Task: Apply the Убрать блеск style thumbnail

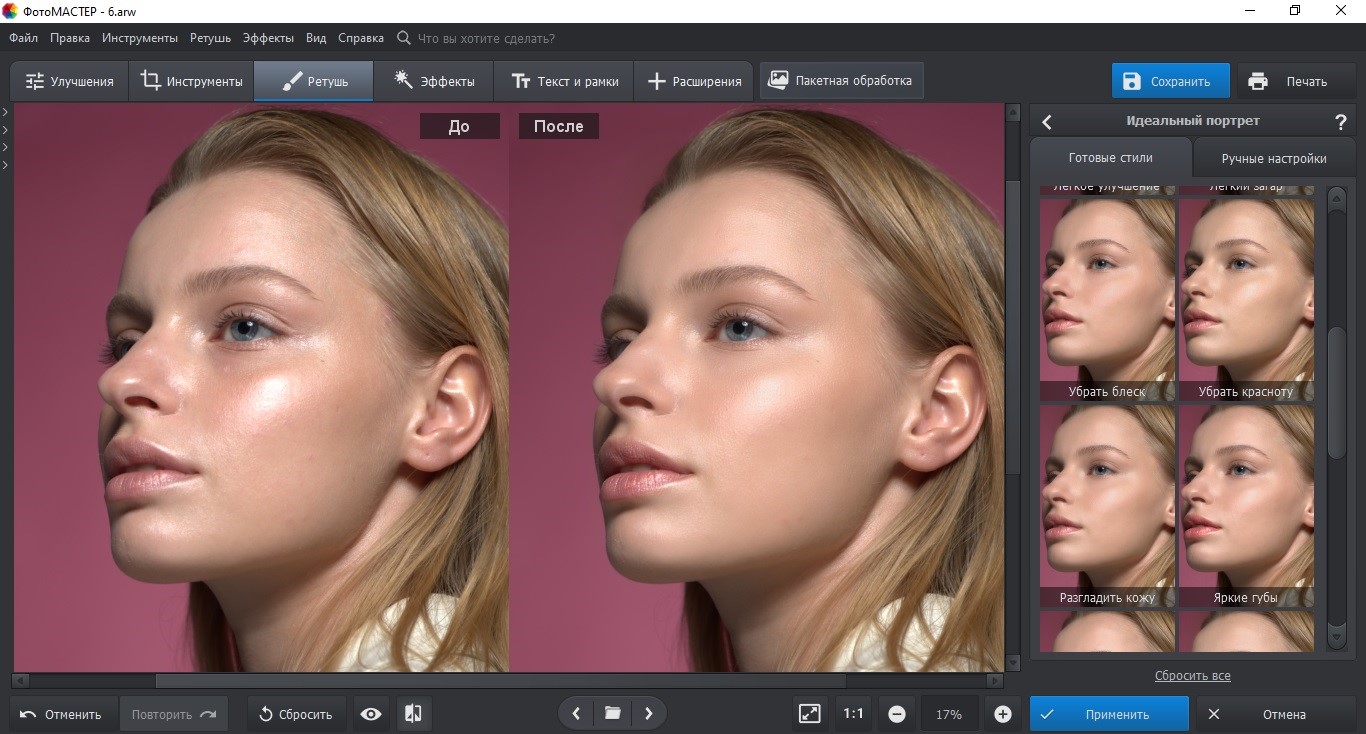Action: (x=1107, y=300)
